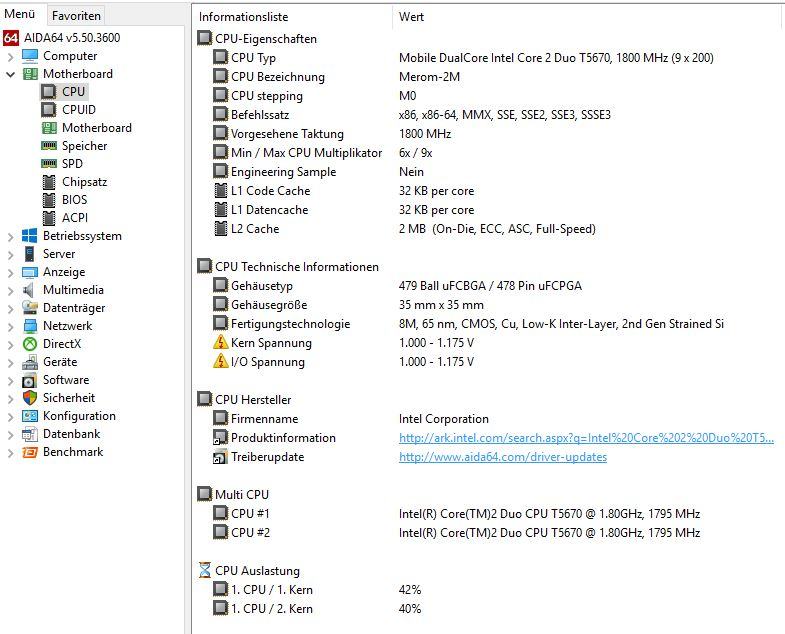Expand the Netzwerk tree node

point(11,327)
